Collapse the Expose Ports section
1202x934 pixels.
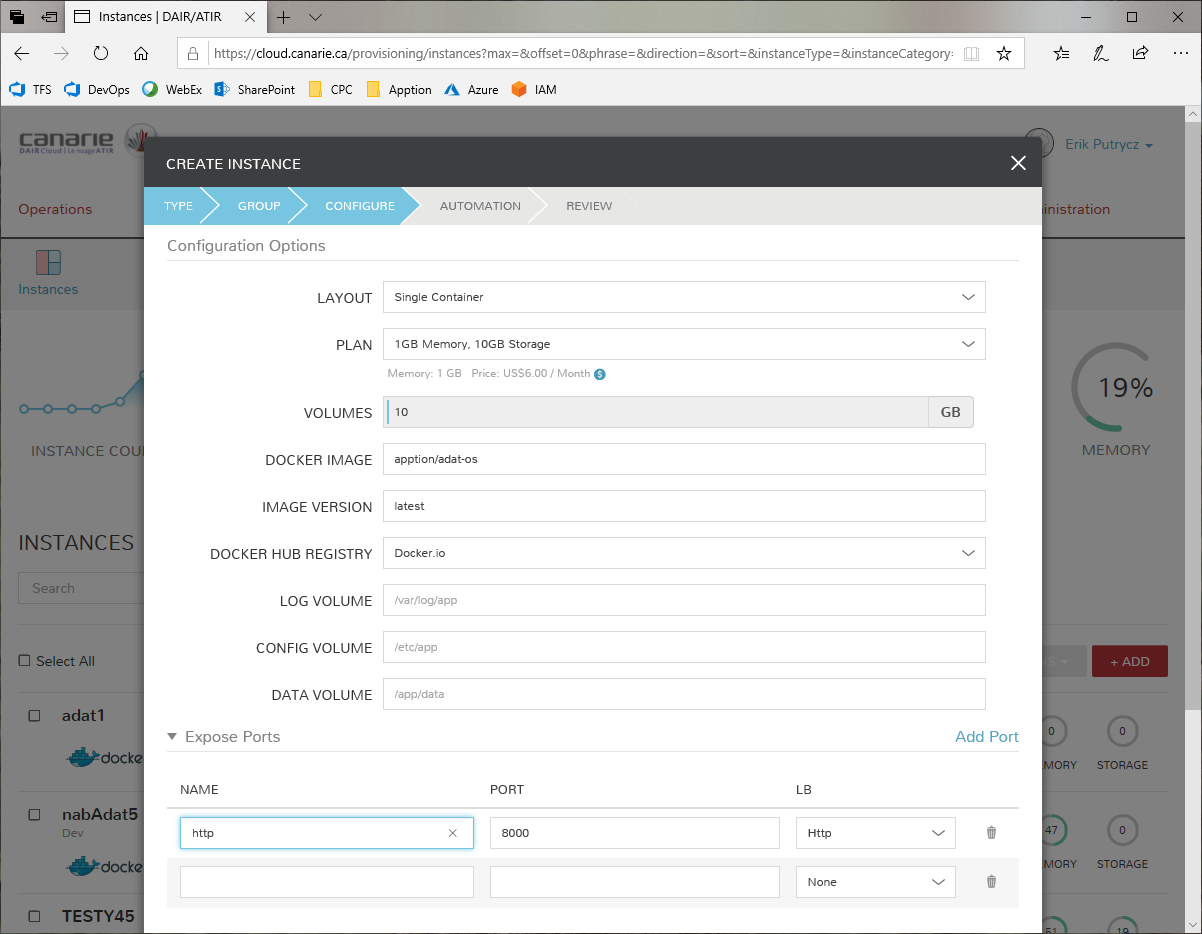pyautogui.click(x=173, y=737)
